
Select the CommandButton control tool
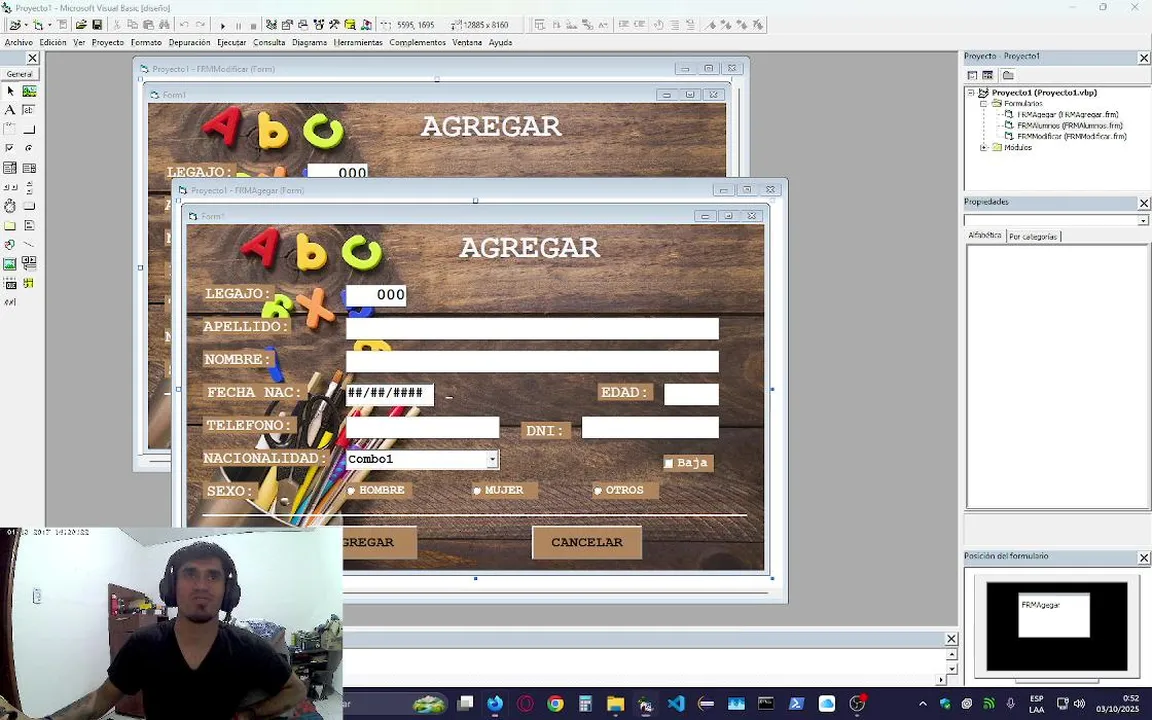pos(29,129)
